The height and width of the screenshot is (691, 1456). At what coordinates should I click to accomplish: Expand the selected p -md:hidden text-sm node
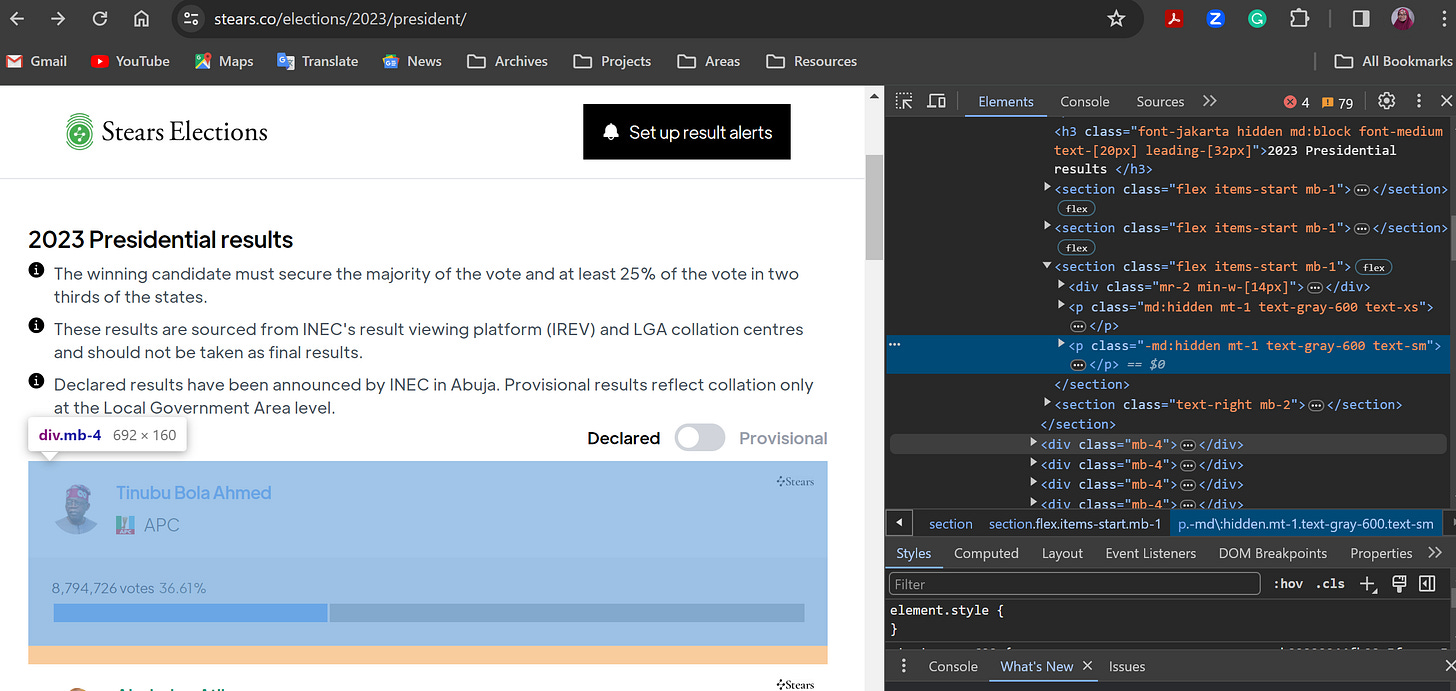click(x=1062, y=345)
